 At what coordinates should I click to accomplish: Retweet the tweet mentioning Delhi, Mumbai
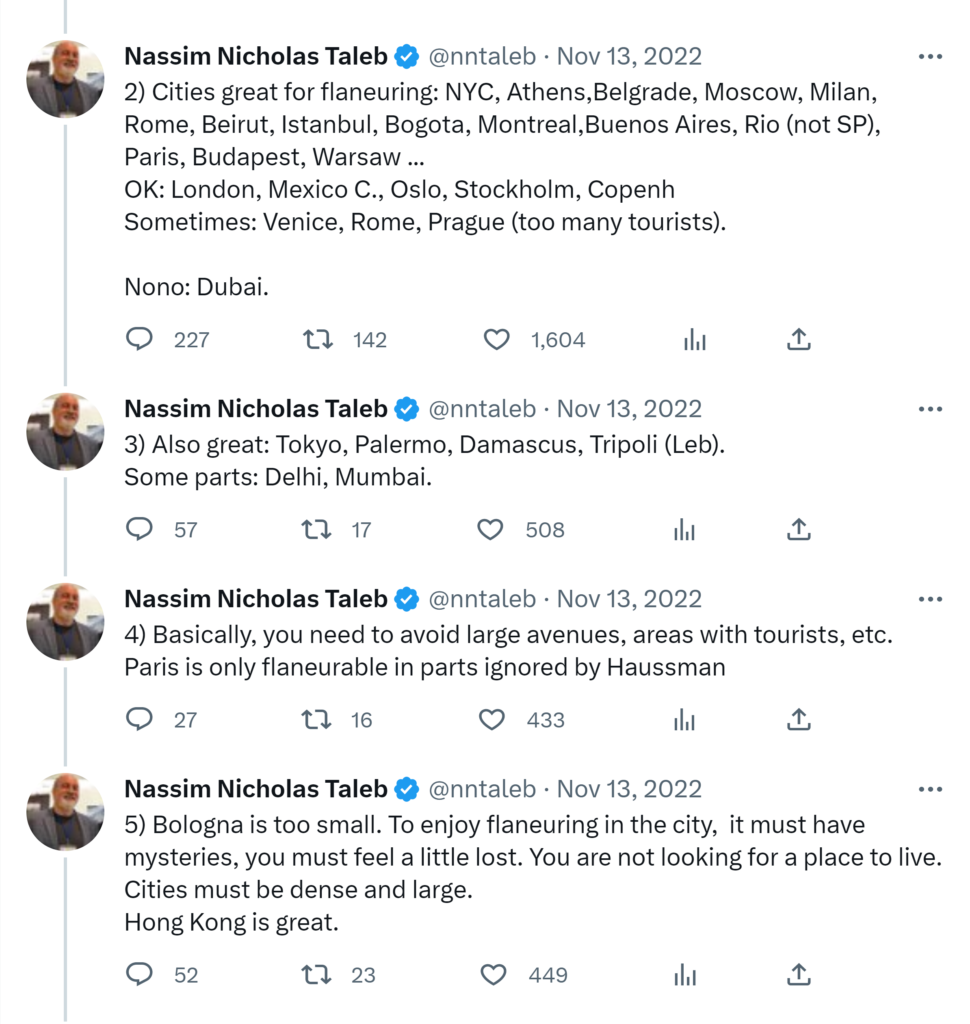coord(316,530)
